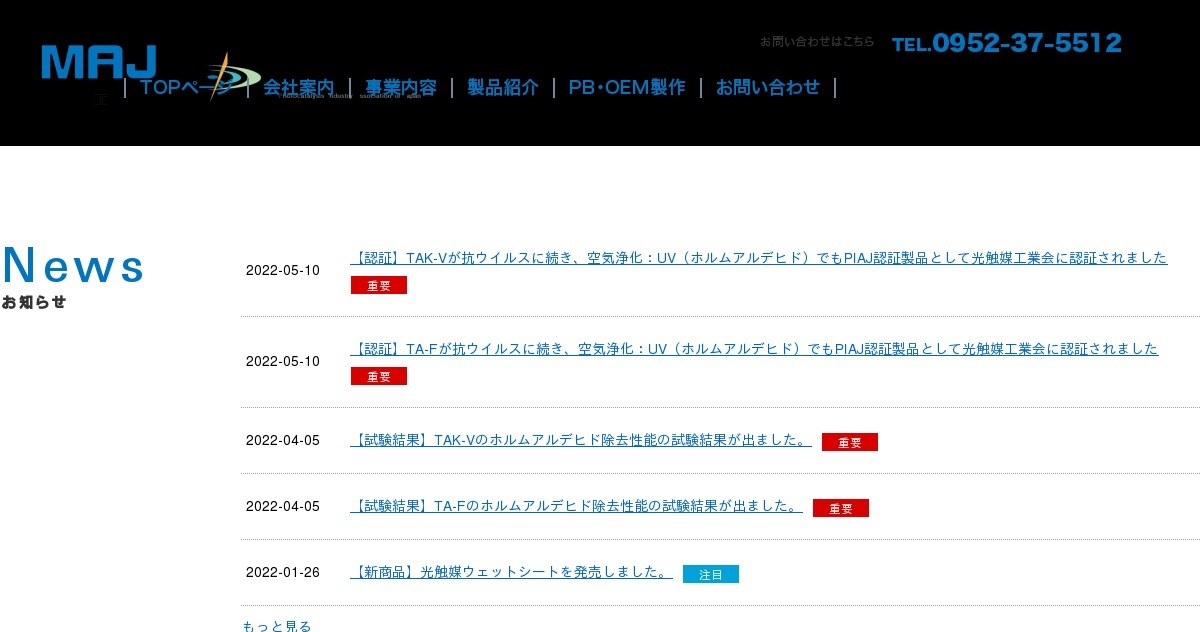
Task: Click blue 注目 badge next to wet sheet news
Action: pos(711,574)
